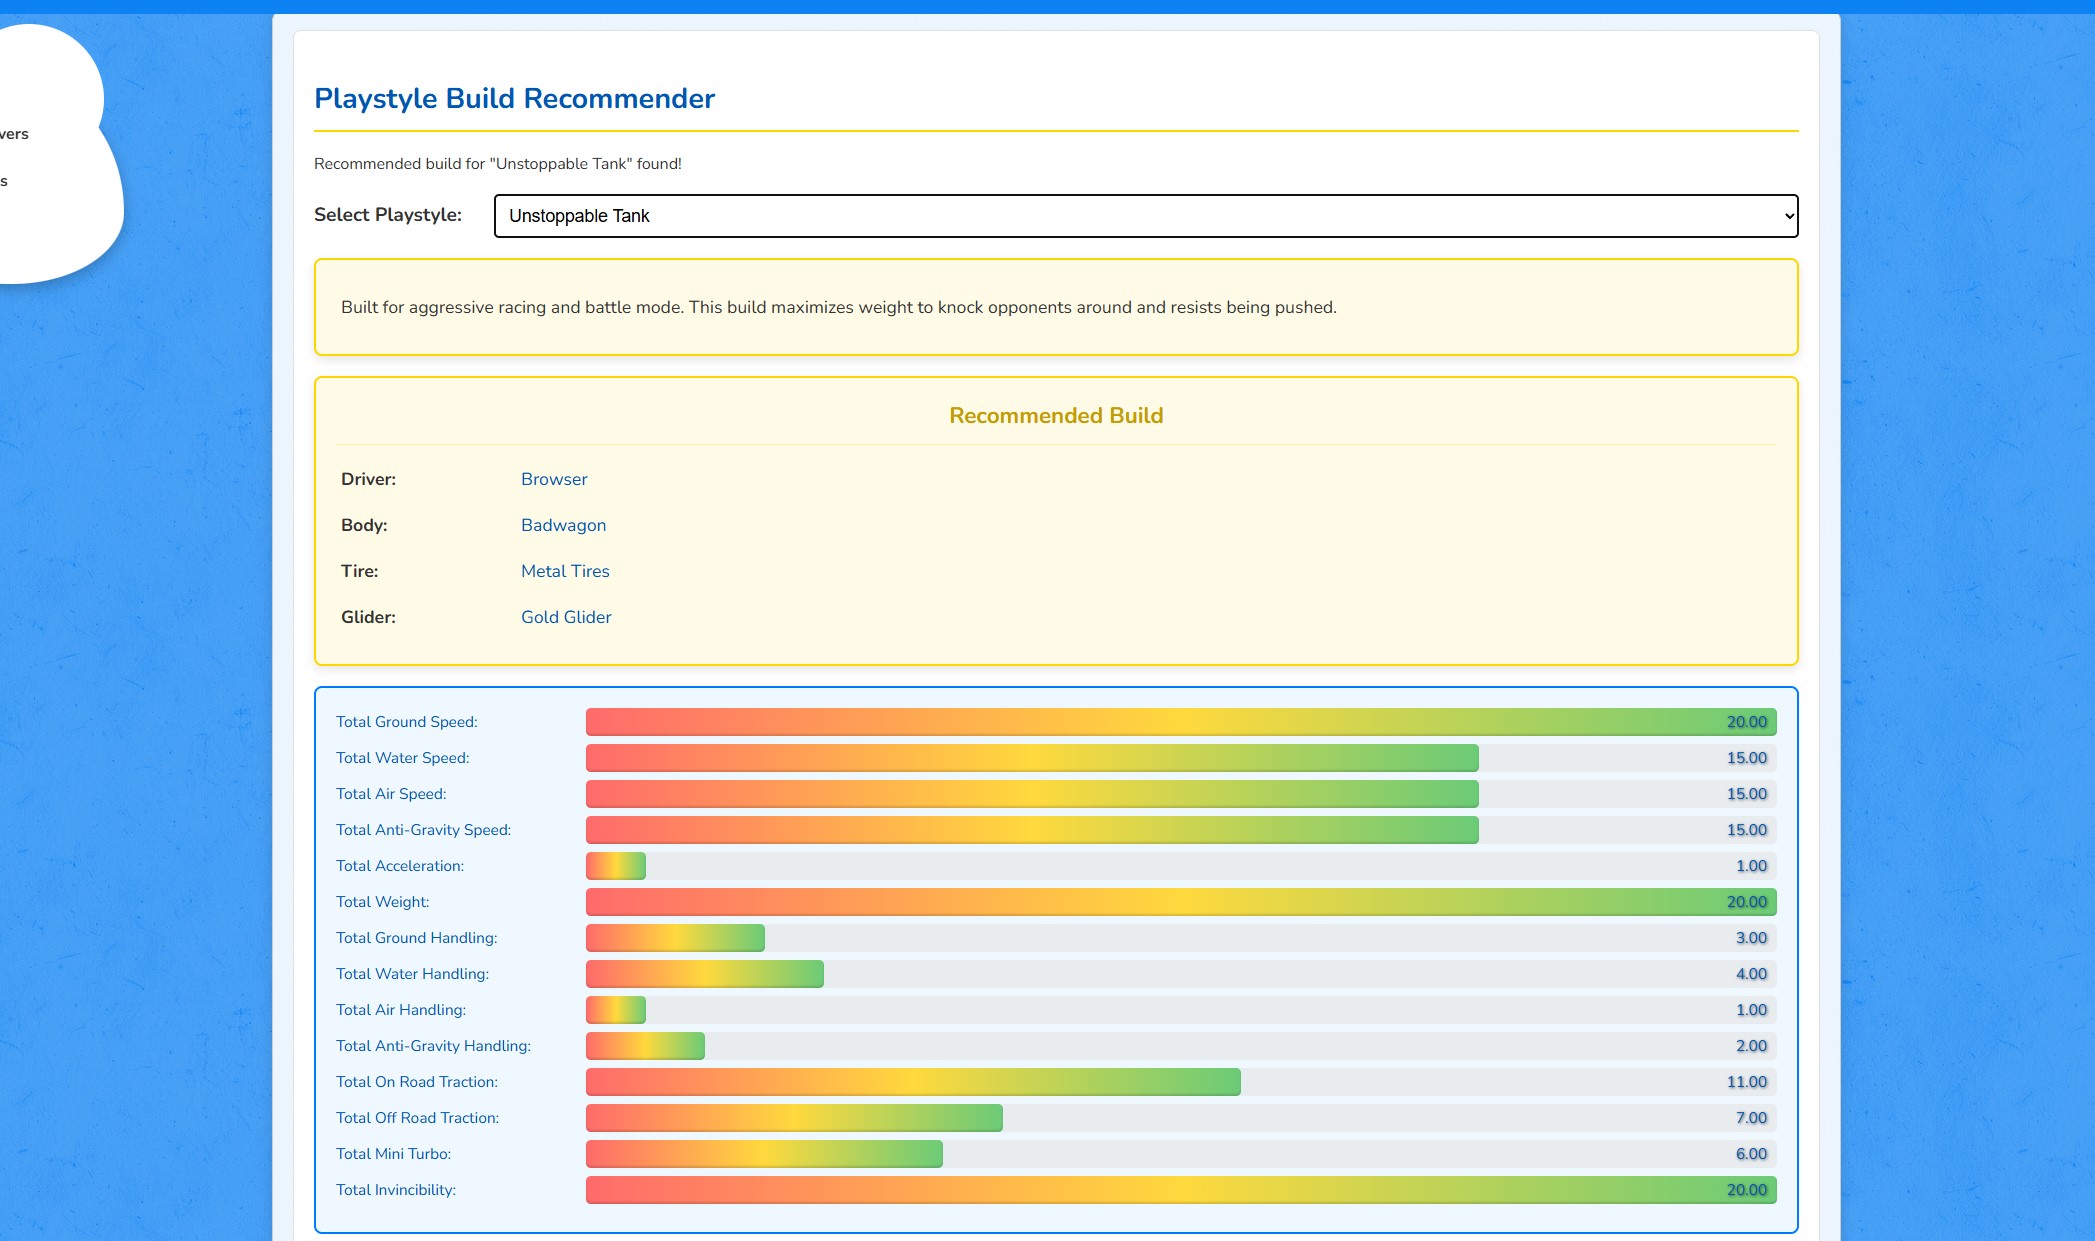The width and height of the screenshot is (2095, 1241).
Task: Click the Playstyle Build Recommender heading
Action: [x=514, y=98]
